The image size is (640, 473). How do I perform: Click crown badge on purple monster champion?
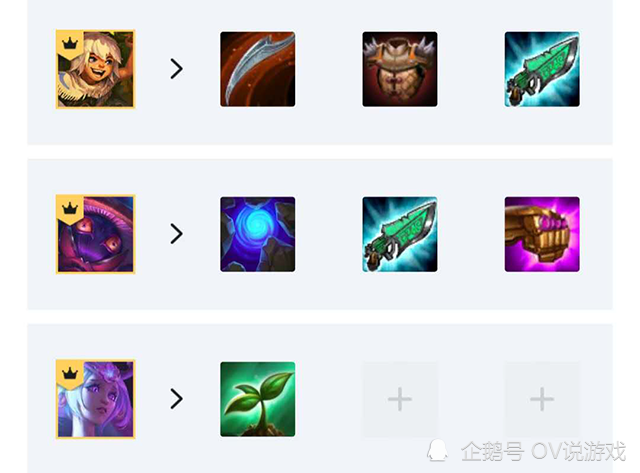70,209
